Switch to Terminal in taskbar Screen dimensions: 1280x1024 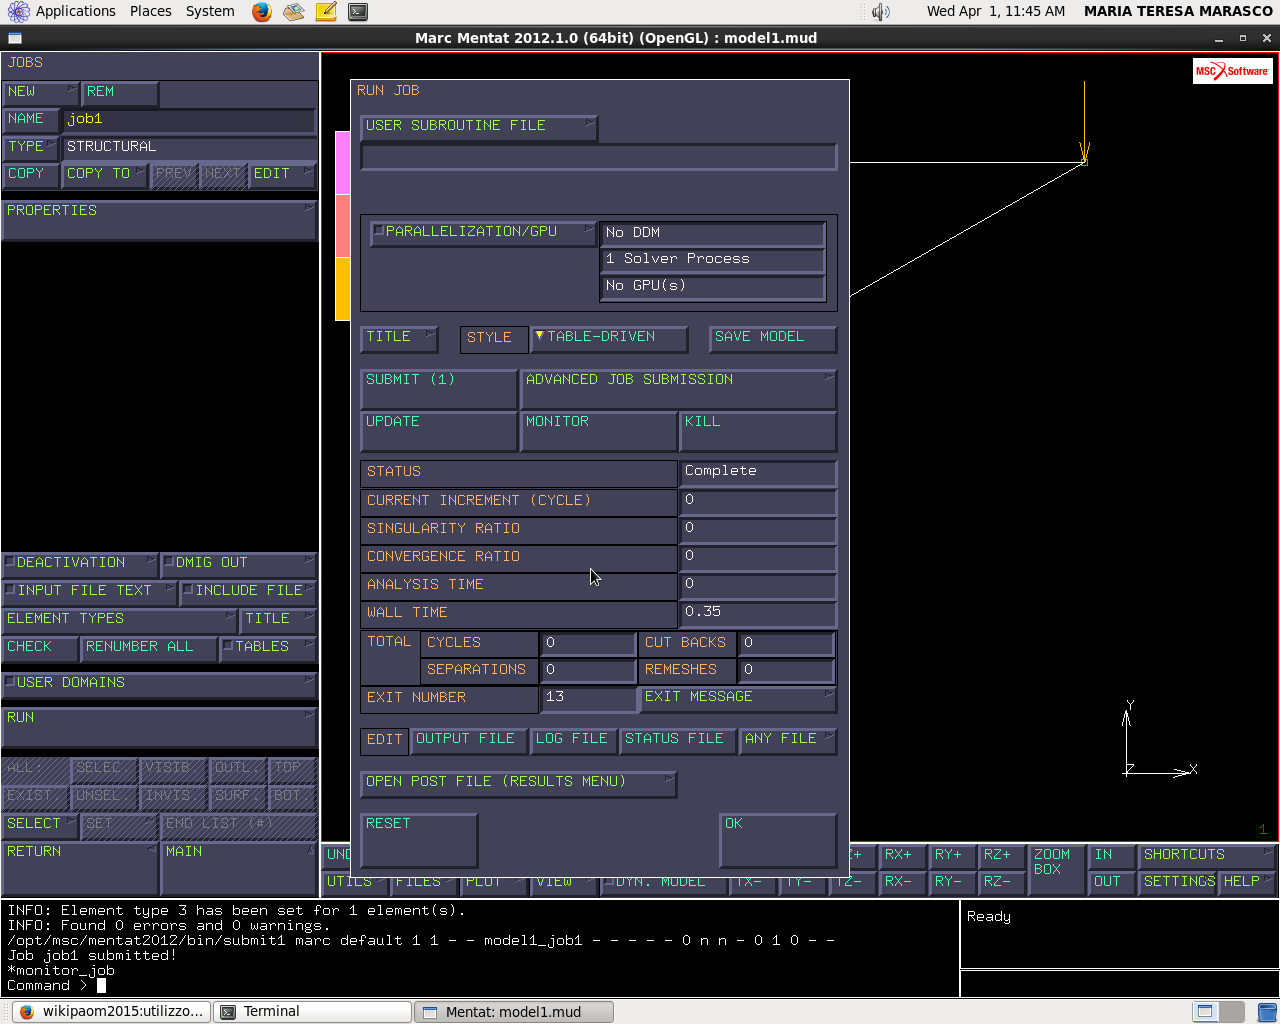312,1011
